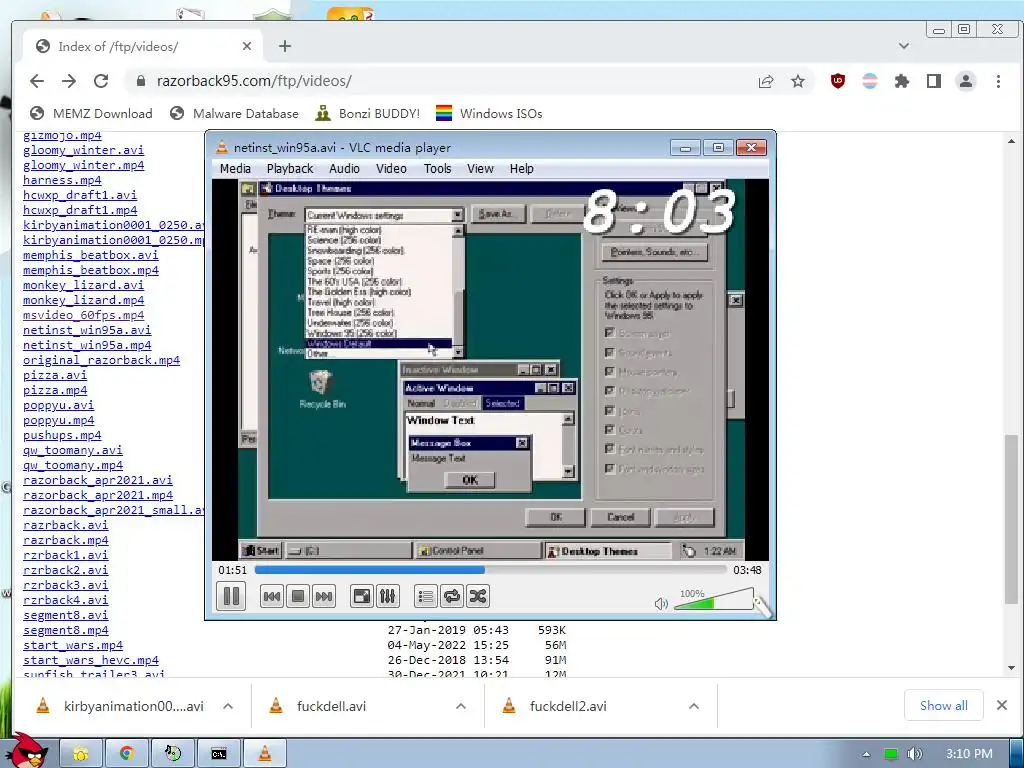This screenshot has height=768, width=1024.
Task: Open Malware Database bookmark
Action: 234,114
